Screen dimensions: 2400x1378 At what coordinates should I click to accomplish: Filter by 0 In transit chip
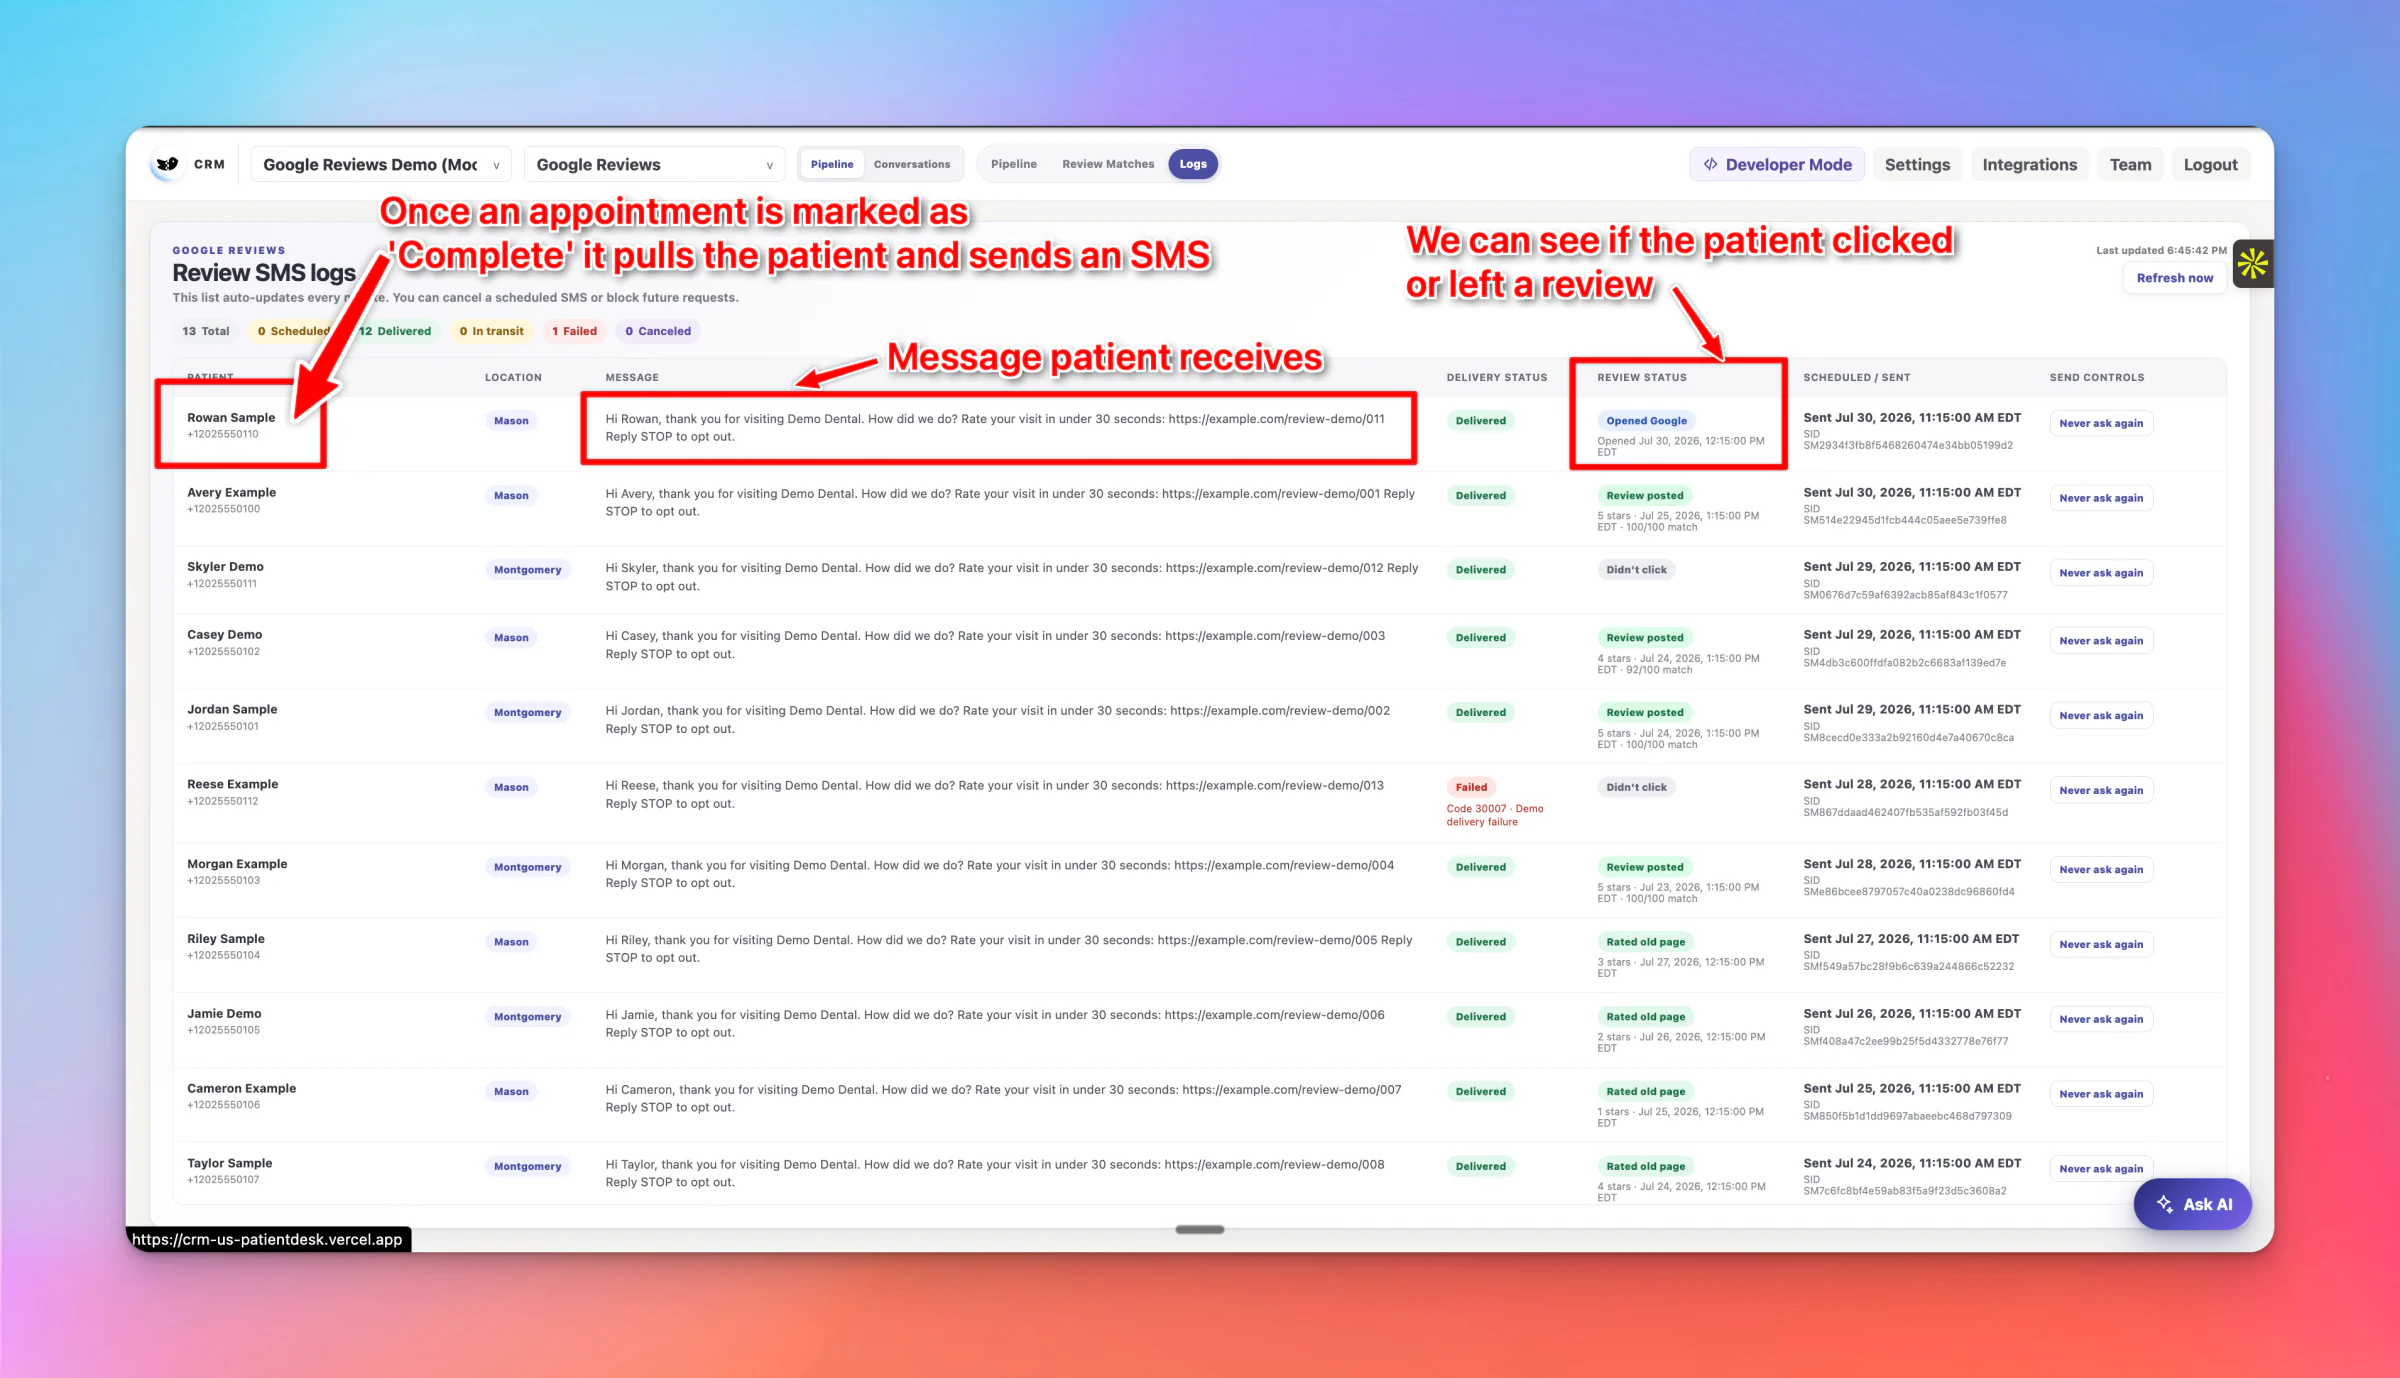pos(491,331)
